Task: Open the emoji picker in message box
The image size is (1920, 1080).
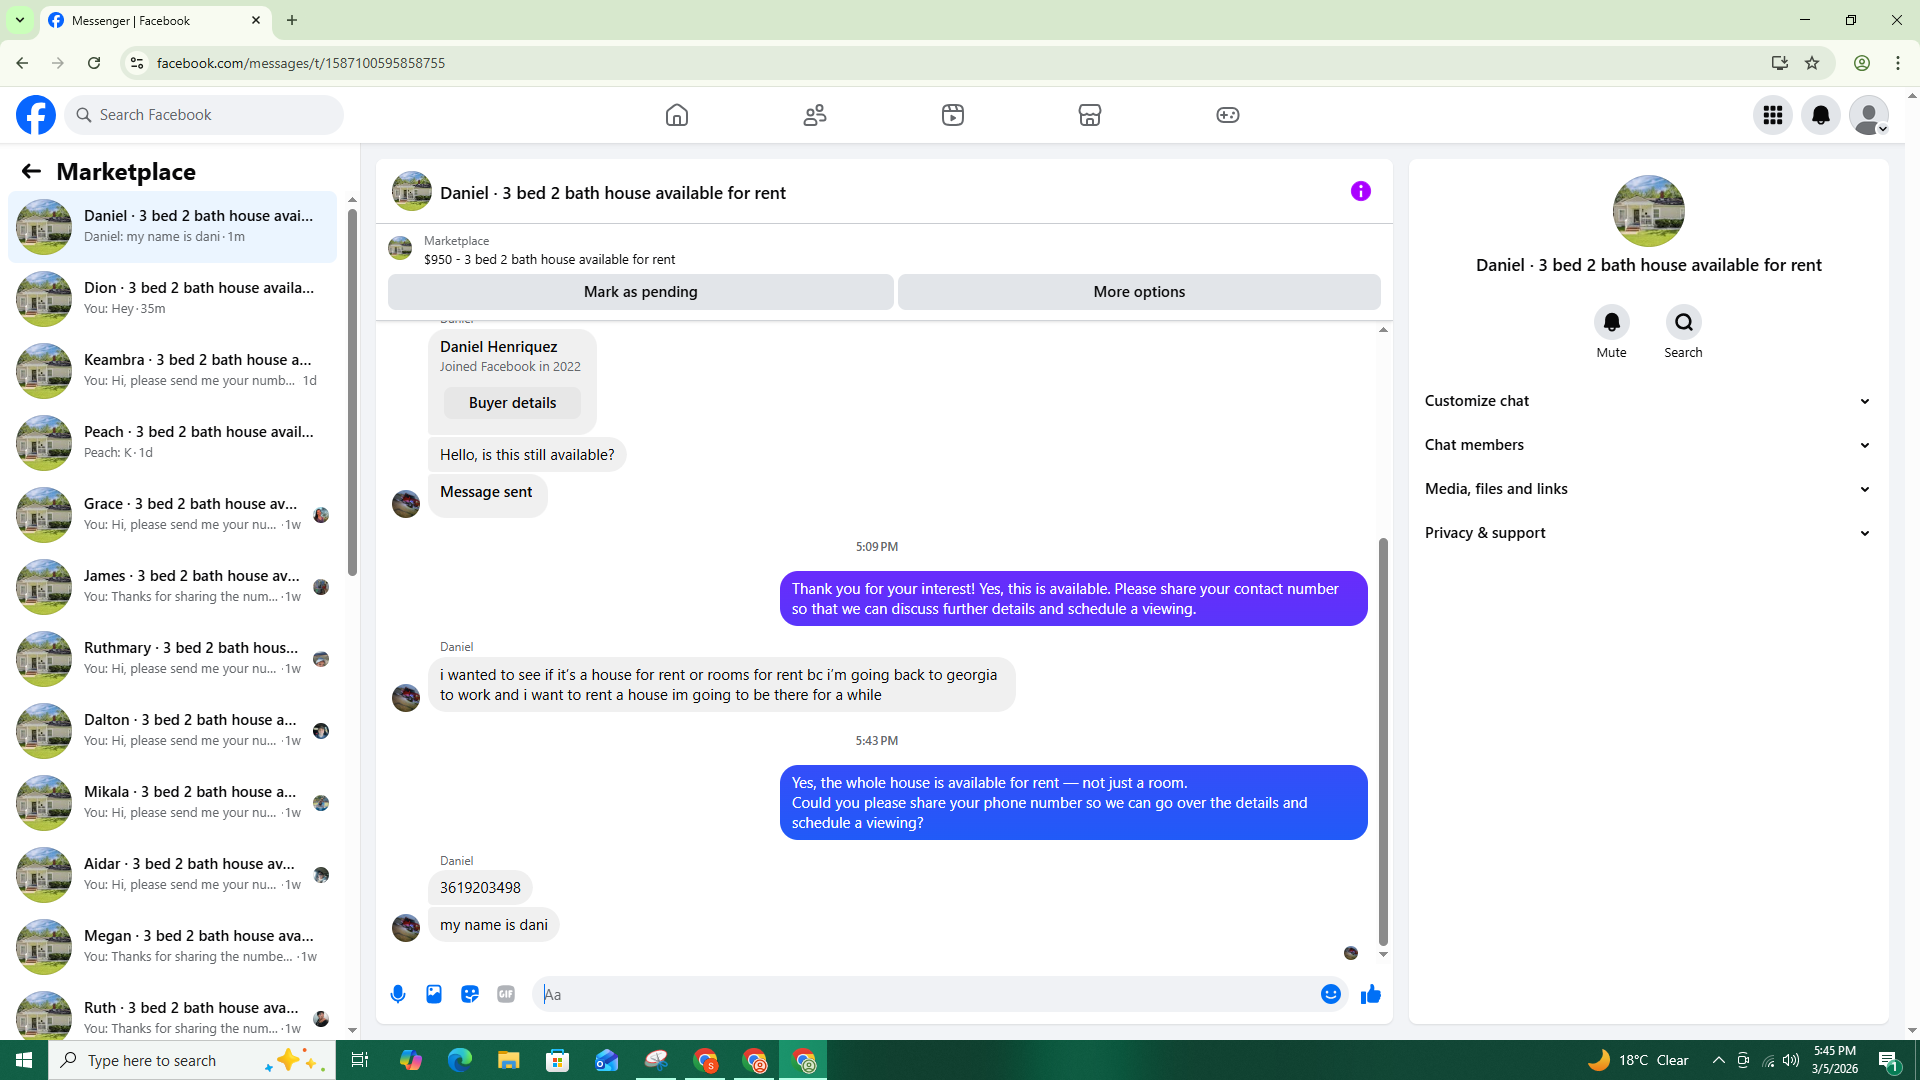Action: [1330, 994]
